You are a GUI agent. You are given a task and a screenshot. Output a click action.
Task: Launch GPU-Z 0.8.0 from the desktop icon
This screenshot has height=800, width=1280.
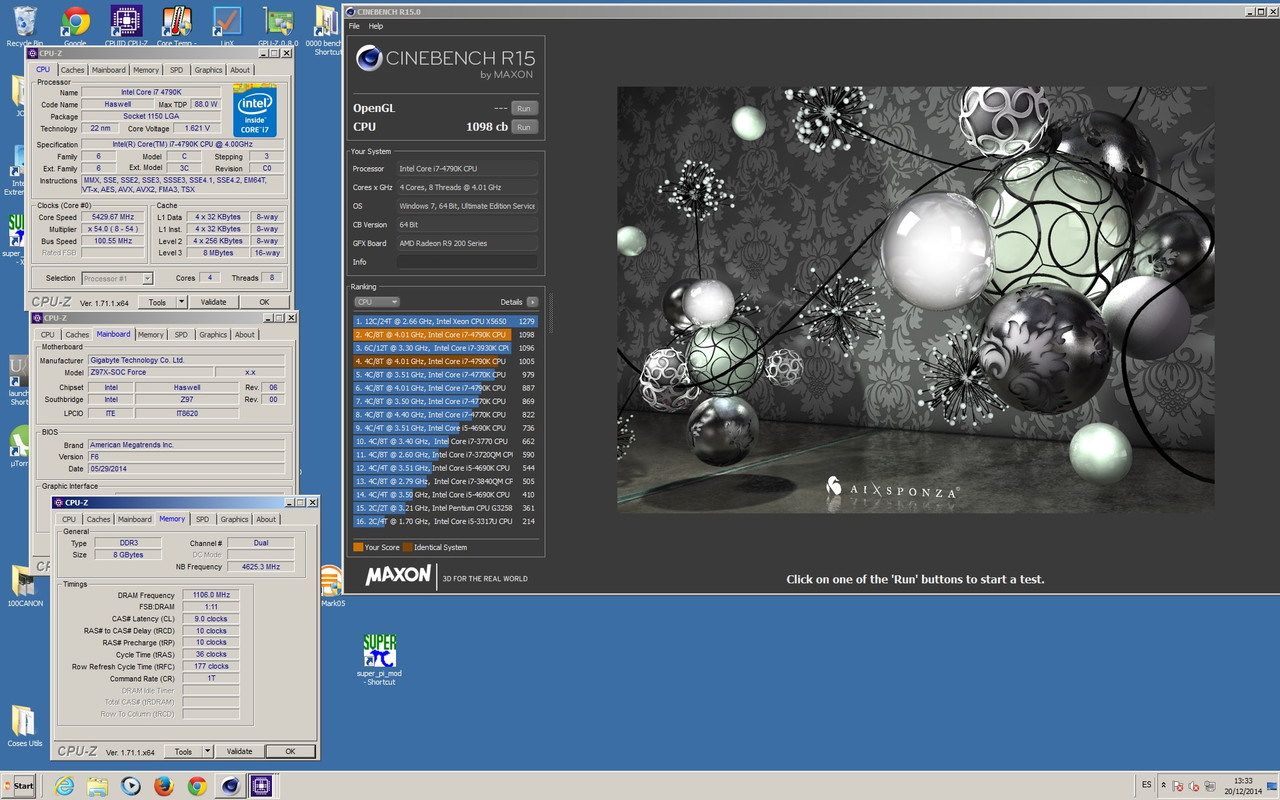(x=278, y=22)
